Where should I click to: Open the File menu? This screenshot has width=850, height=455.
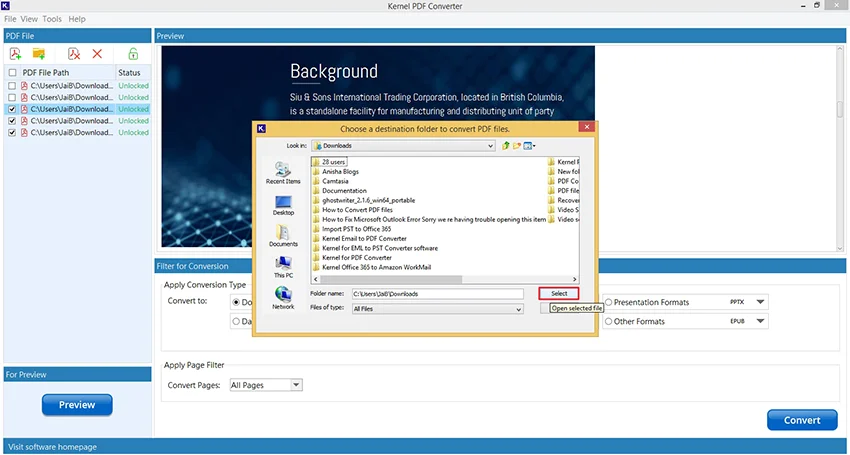pos(10,19)
